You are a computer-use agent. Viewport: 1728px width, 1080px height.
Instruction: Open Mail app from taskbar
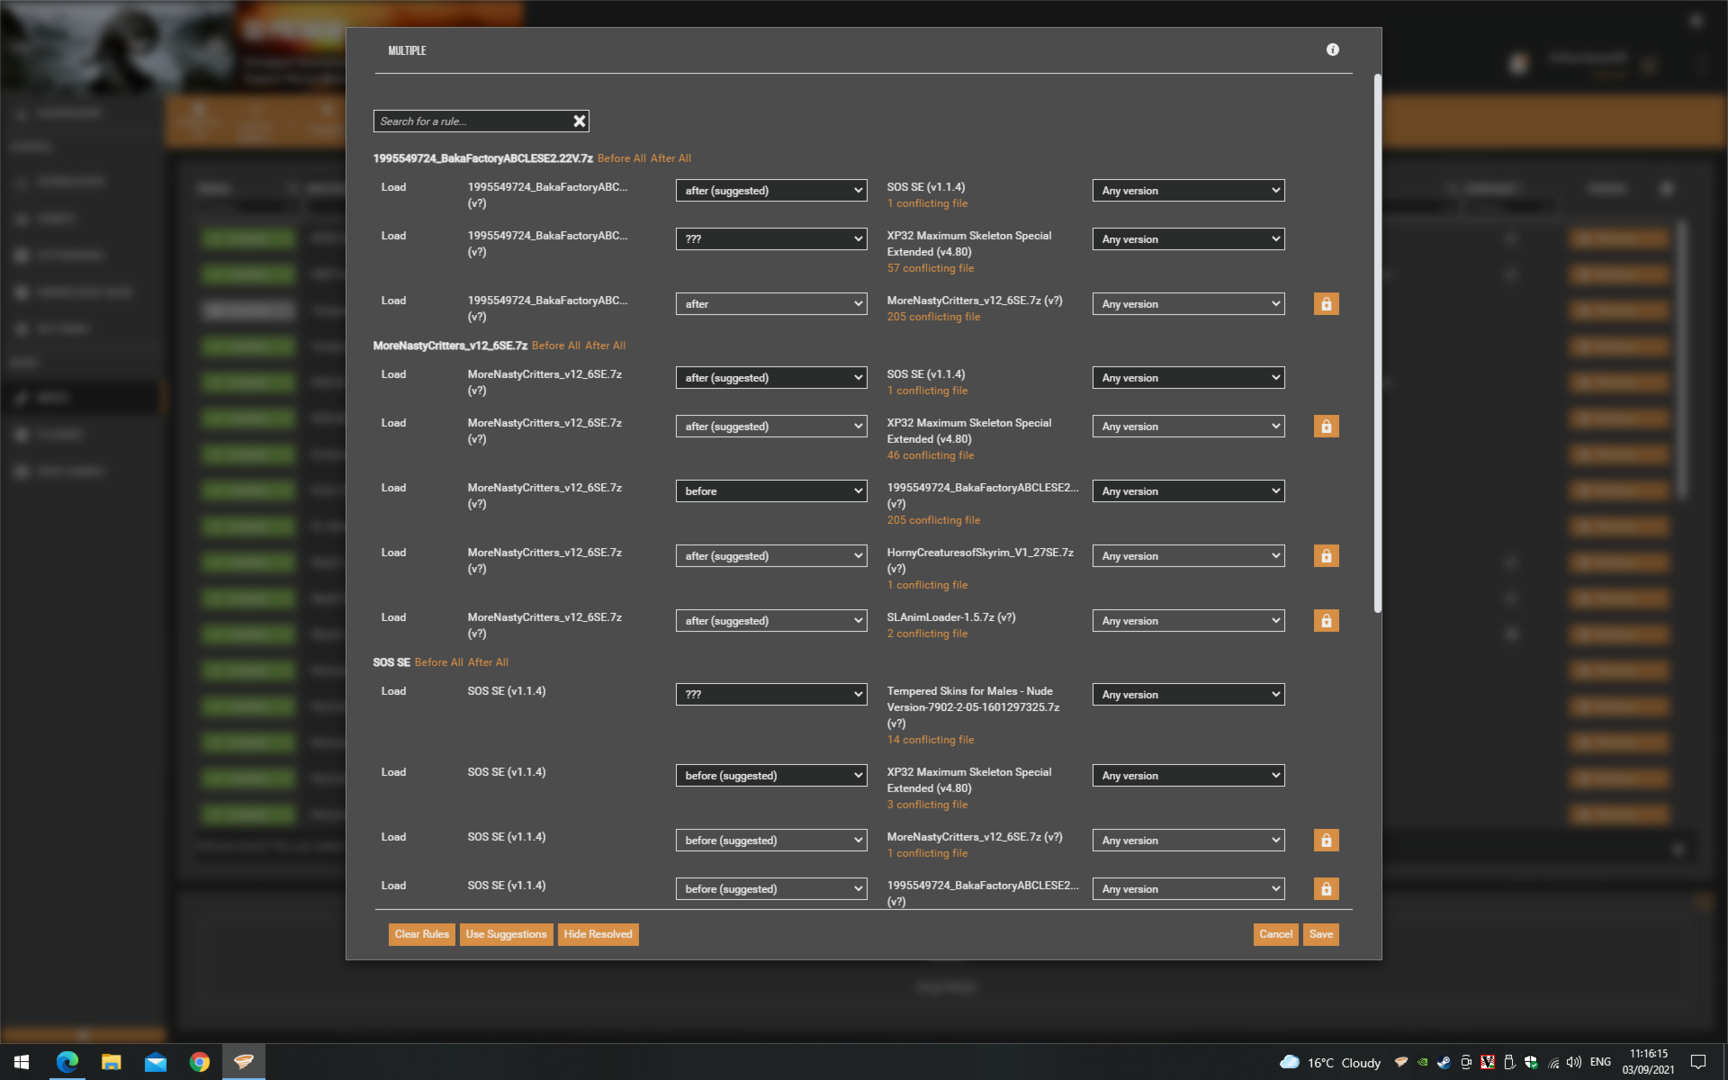pos(155,1062)
